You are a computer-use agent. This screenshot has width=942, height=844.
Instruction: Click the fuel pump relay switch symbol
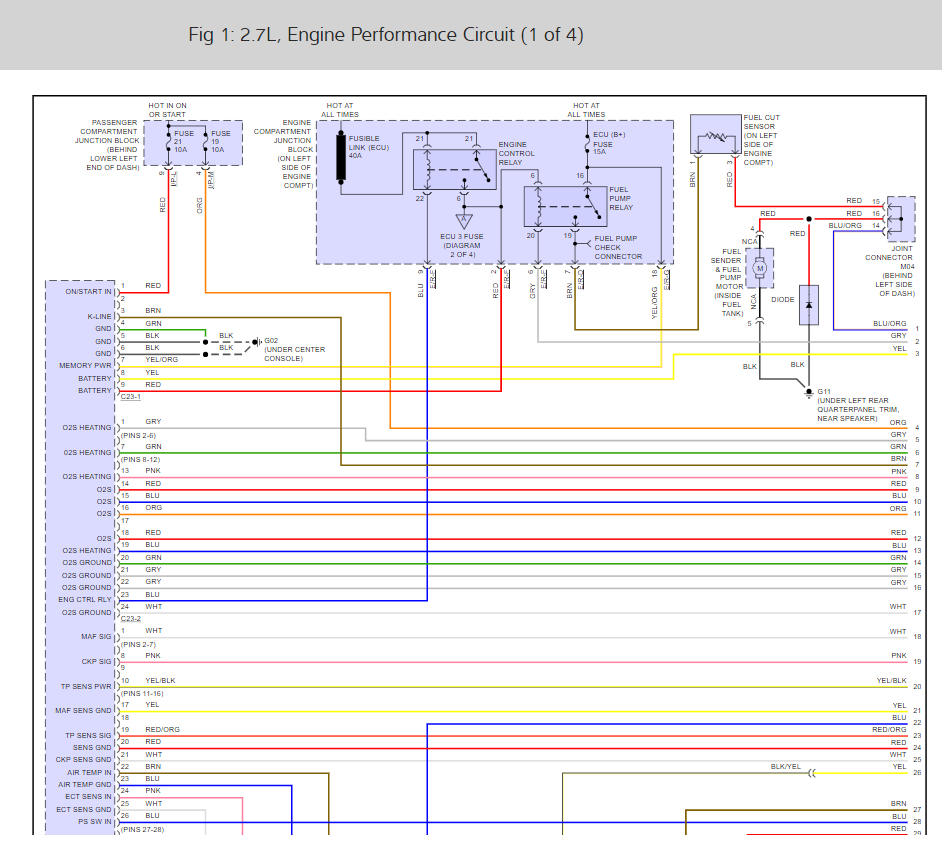591,206
